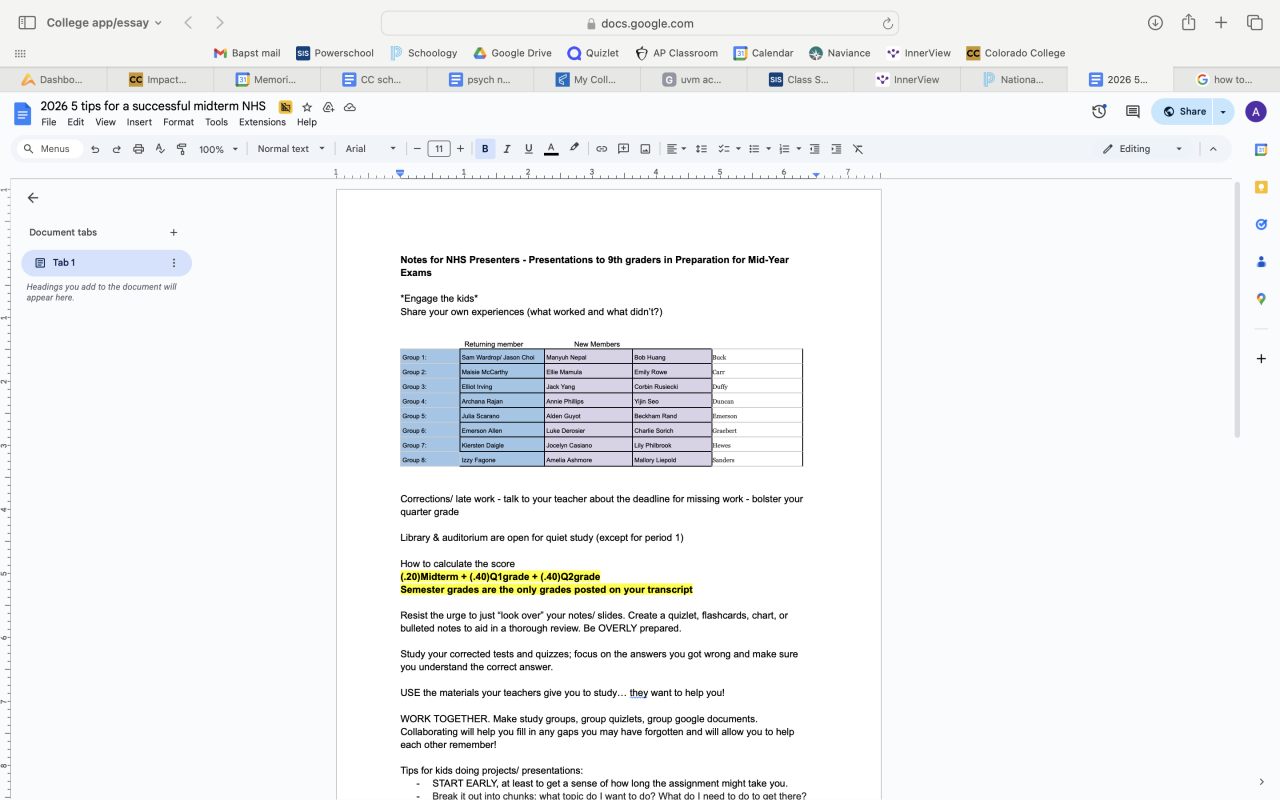Open the Insert menu
This screenshot has height=800, width=1280.
pyautogui.click(x=139, y=122)
